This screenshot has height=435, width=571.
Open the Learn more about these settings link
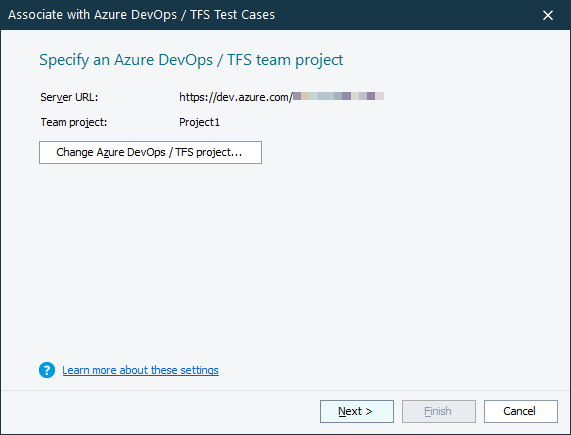click(140, 370)
